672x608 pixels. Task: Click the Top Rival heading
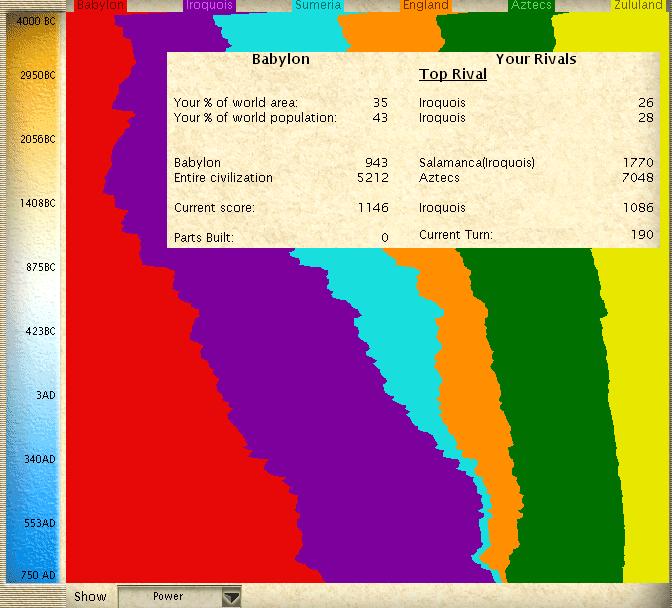(x=453, y=75)
